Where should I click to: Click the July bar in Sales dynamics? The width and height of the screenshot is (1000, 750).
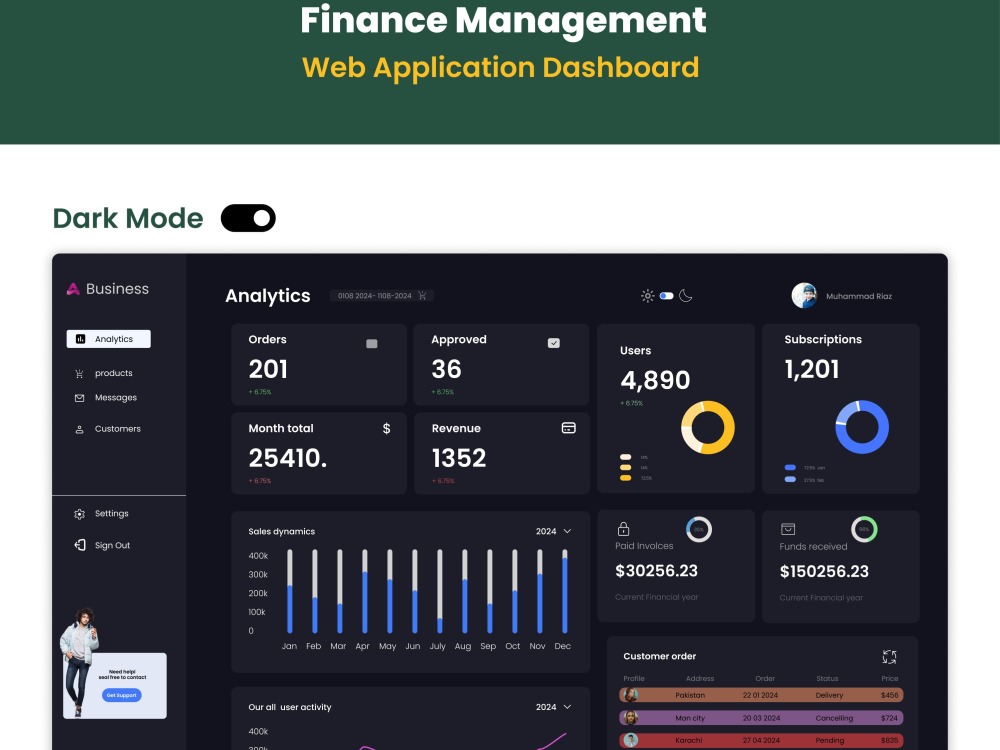(439, 591)
